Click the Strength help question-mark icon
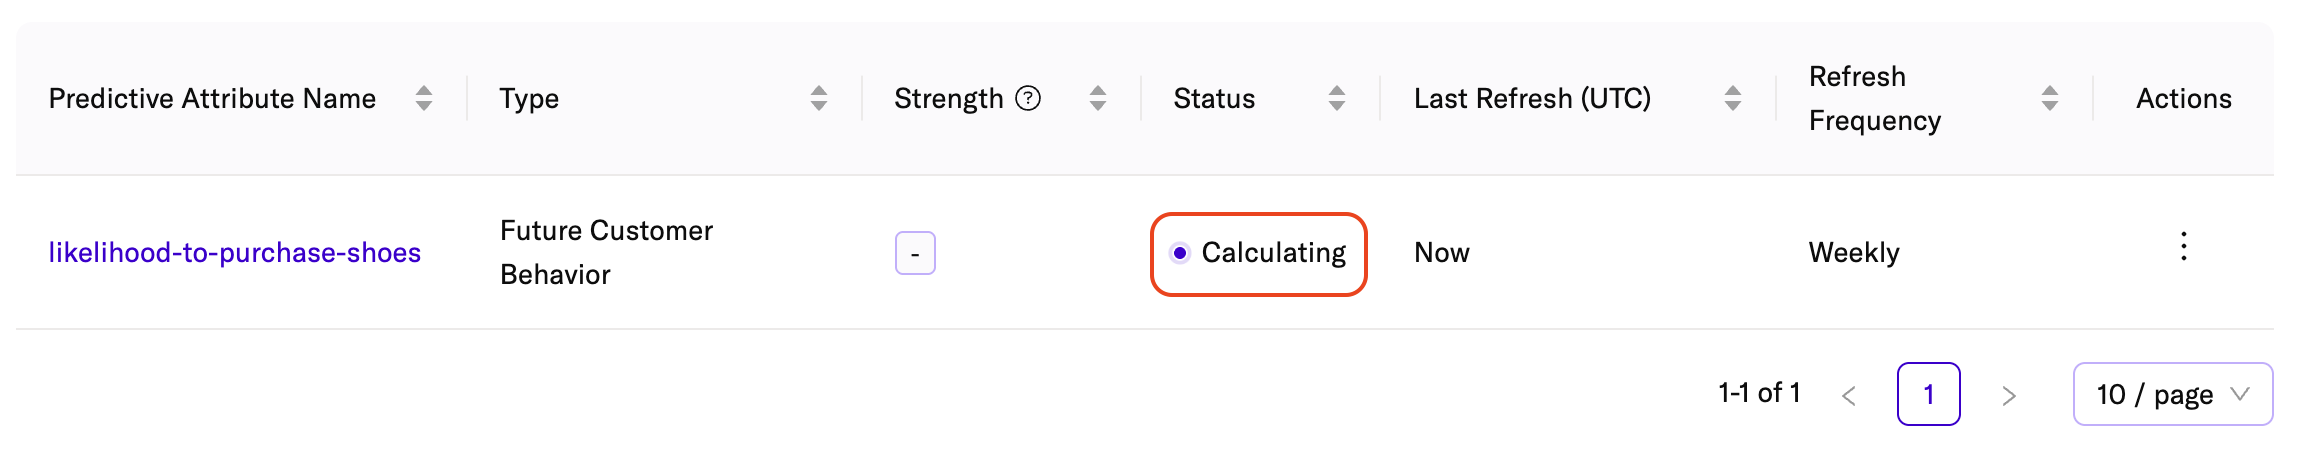This screenshot has width=2304, height=470. click(x=1028, y=98)
